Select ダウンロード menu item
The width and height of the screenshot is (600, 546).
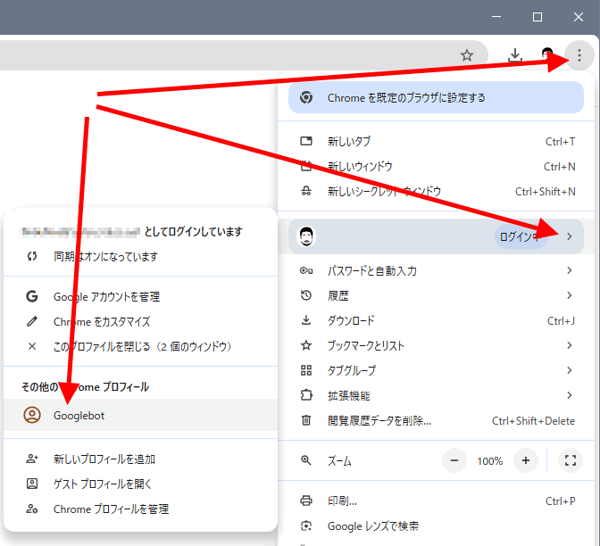[x=436, y=320]
